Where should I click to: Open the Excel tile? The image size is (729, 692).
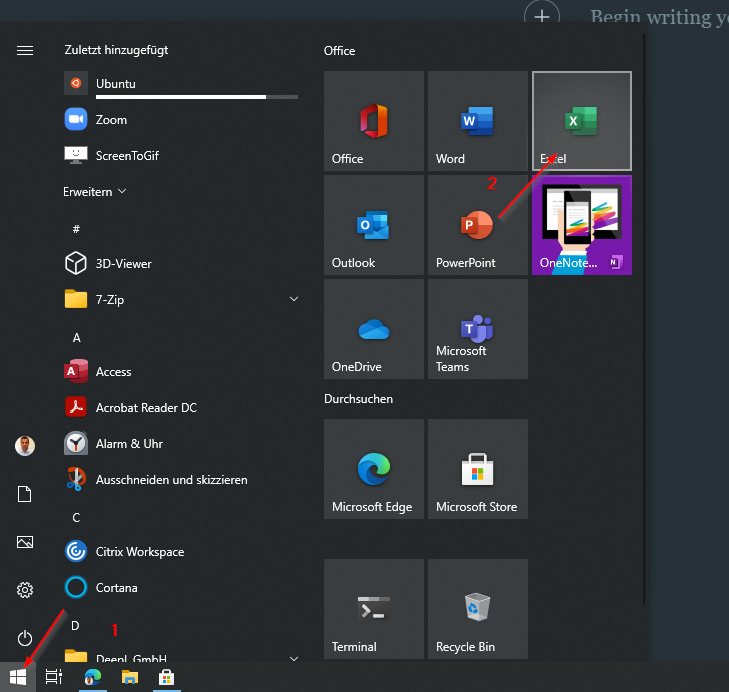(581, 122)
